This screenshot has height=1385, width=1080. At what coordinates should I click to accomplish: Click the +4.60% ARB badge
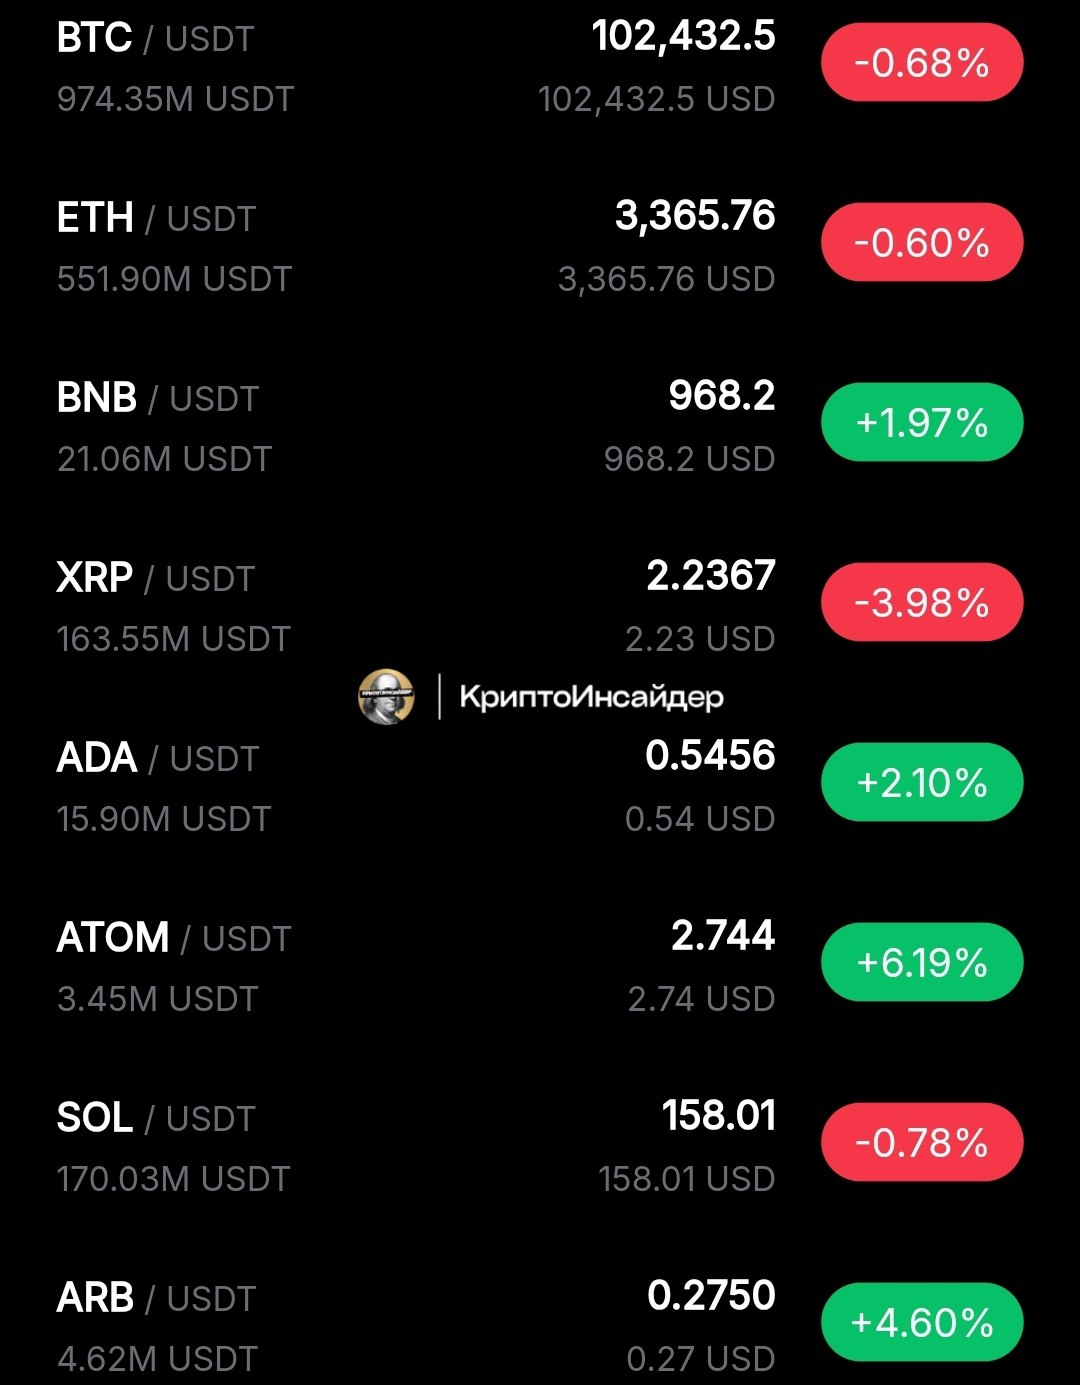tap(922, 1322)
